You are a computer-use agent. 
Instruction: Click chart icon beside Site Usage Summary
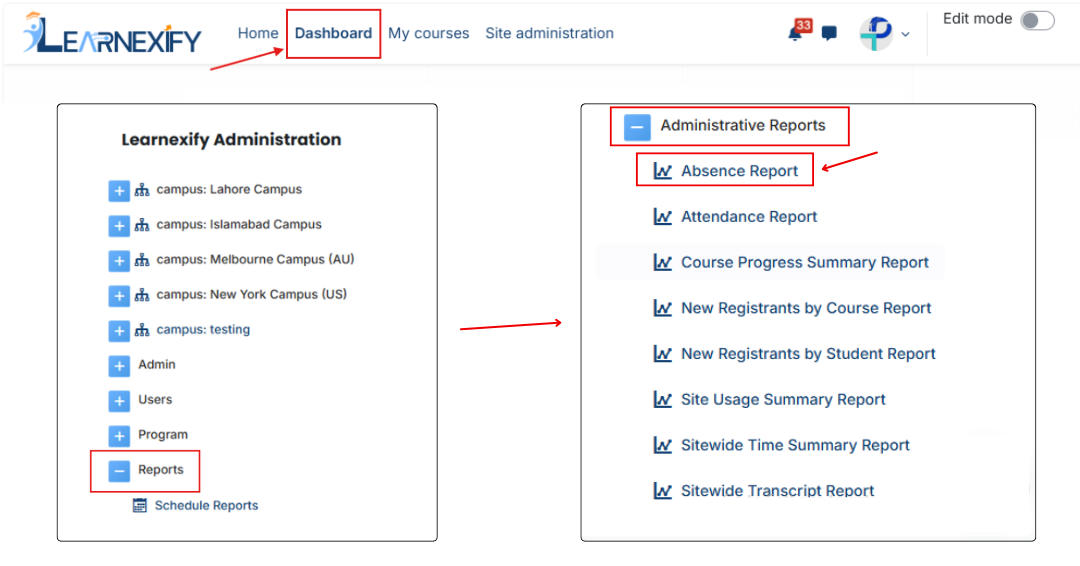click(x=663, y=399)
